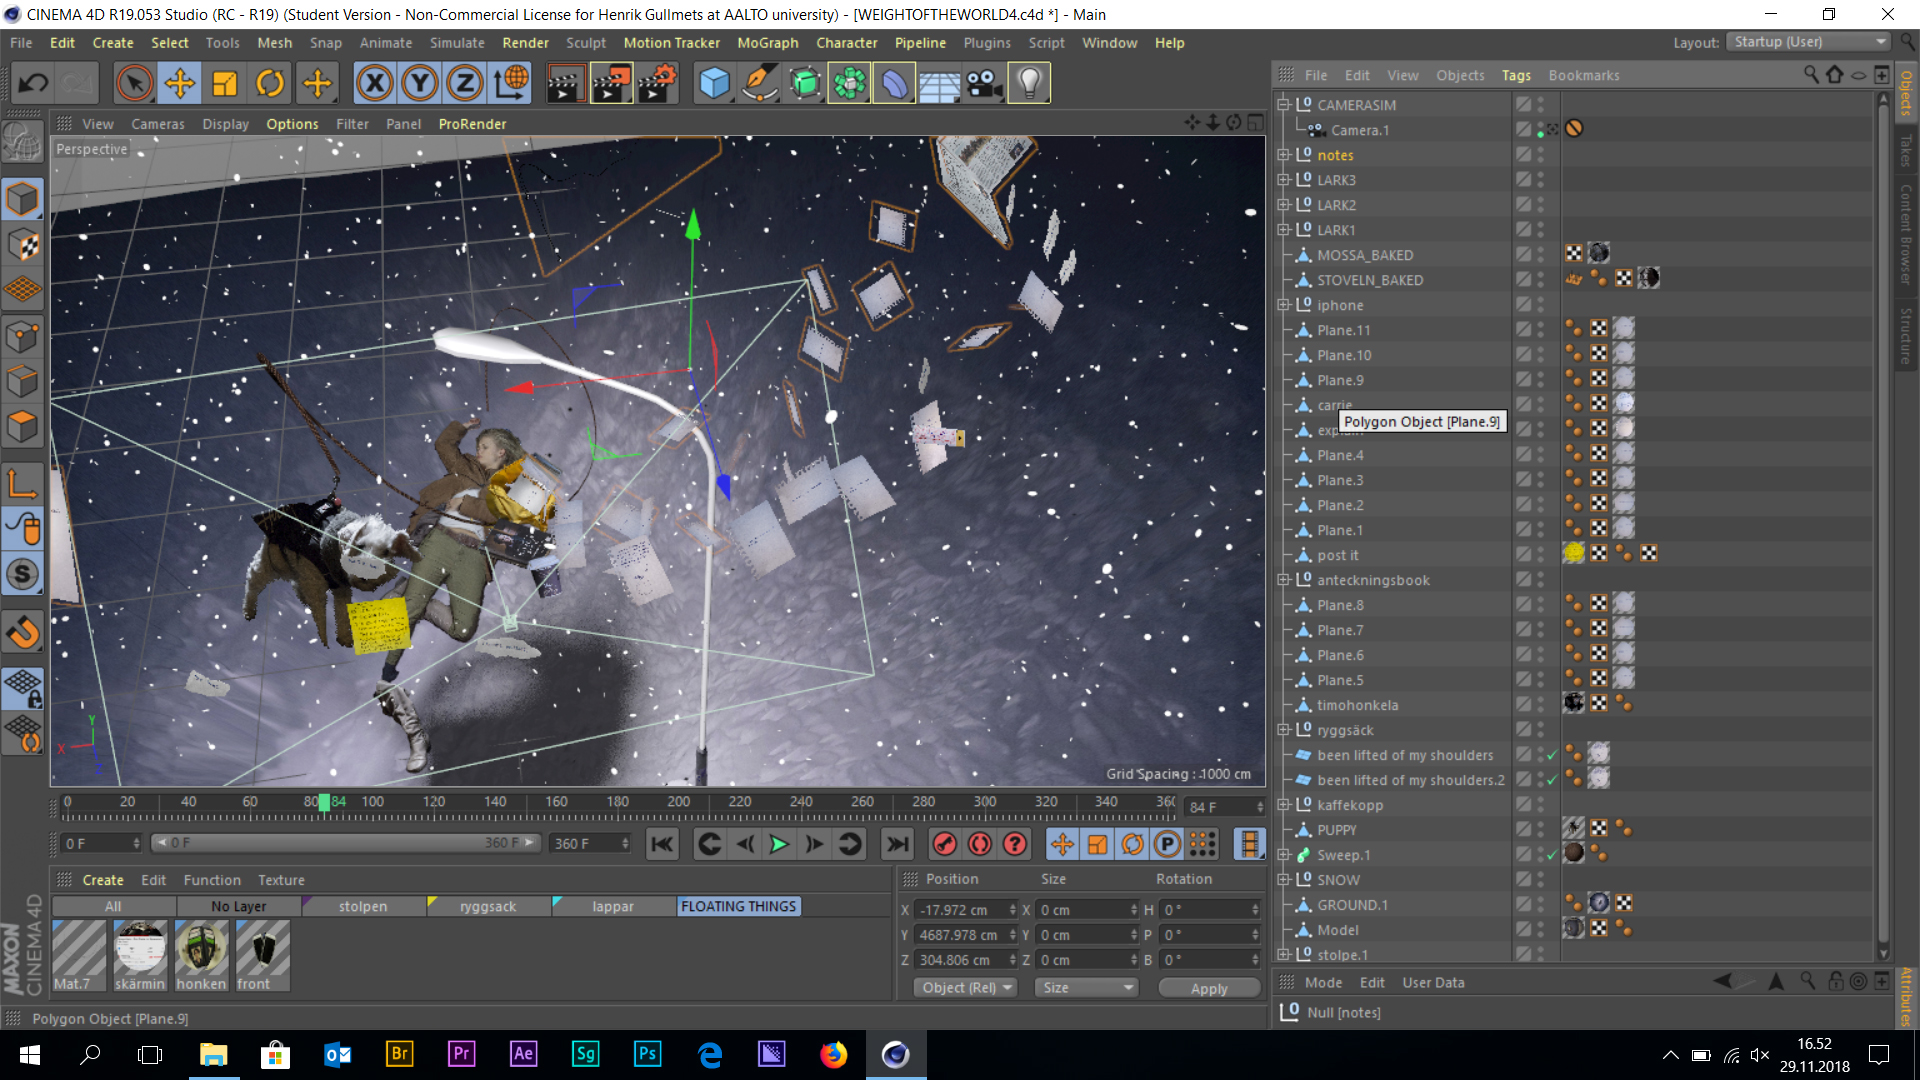Image resolution: width=1920 pixels, height=1080 pixels.
Task: Open the Layout dropdown showing Startup (User)
Action: (1810, 42)
